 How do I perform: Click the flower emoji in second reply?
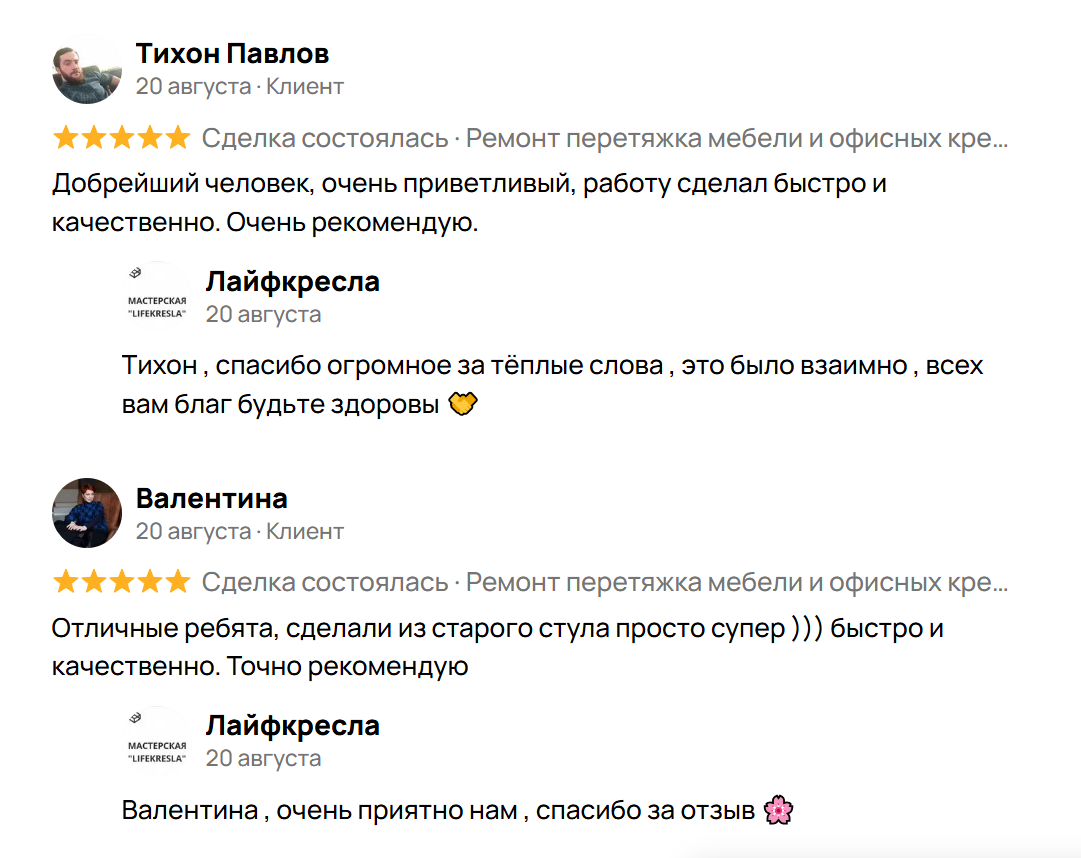click(x=777, y=810)
